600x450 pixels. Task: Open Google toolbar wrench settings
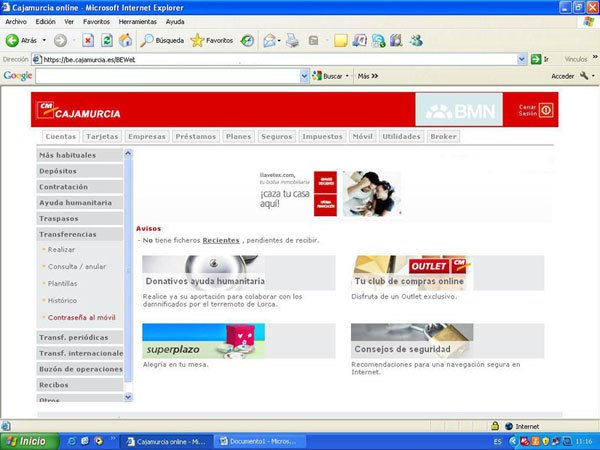(x=584, y=75)
